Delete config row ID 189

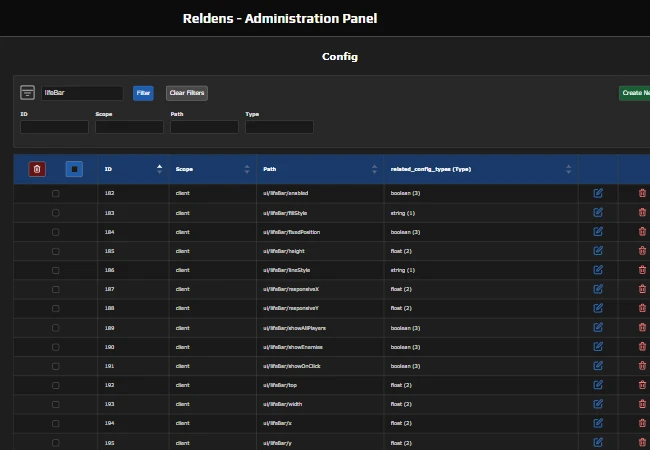(642, 327)
